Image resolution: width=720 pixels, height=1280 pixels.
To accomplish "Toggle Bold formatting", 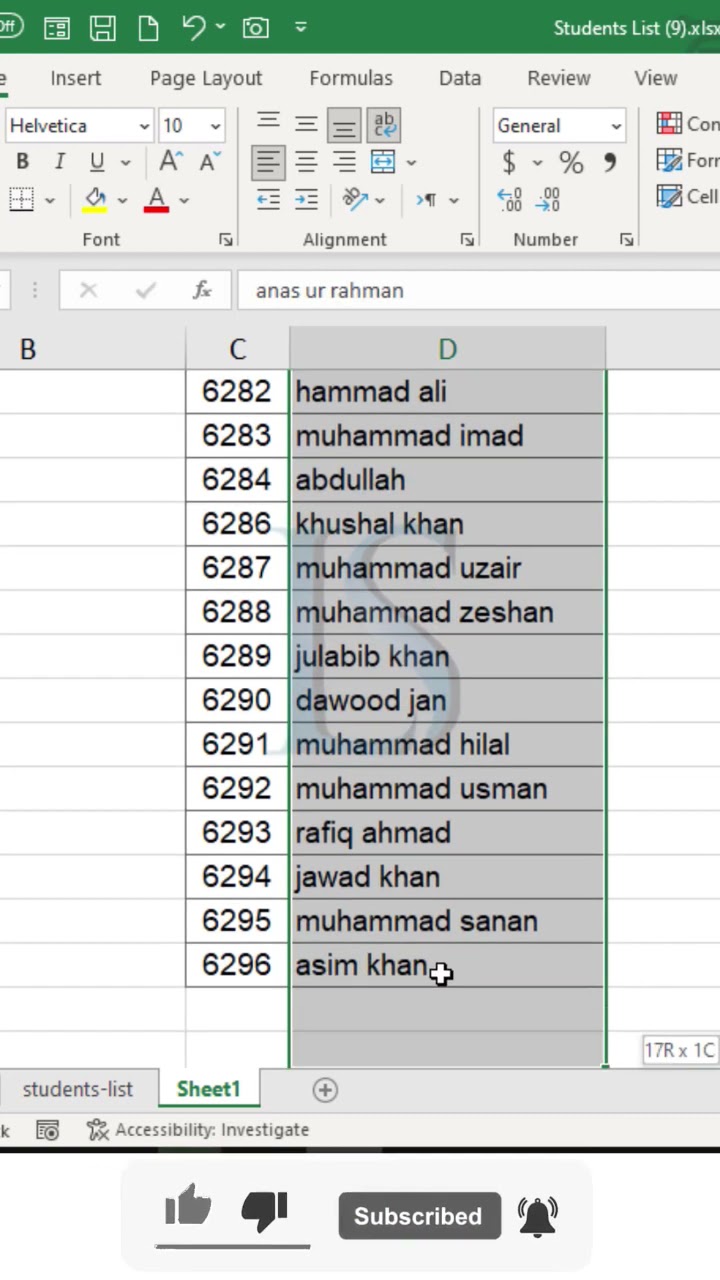I will pyautogui.click(x=22, y=162).
